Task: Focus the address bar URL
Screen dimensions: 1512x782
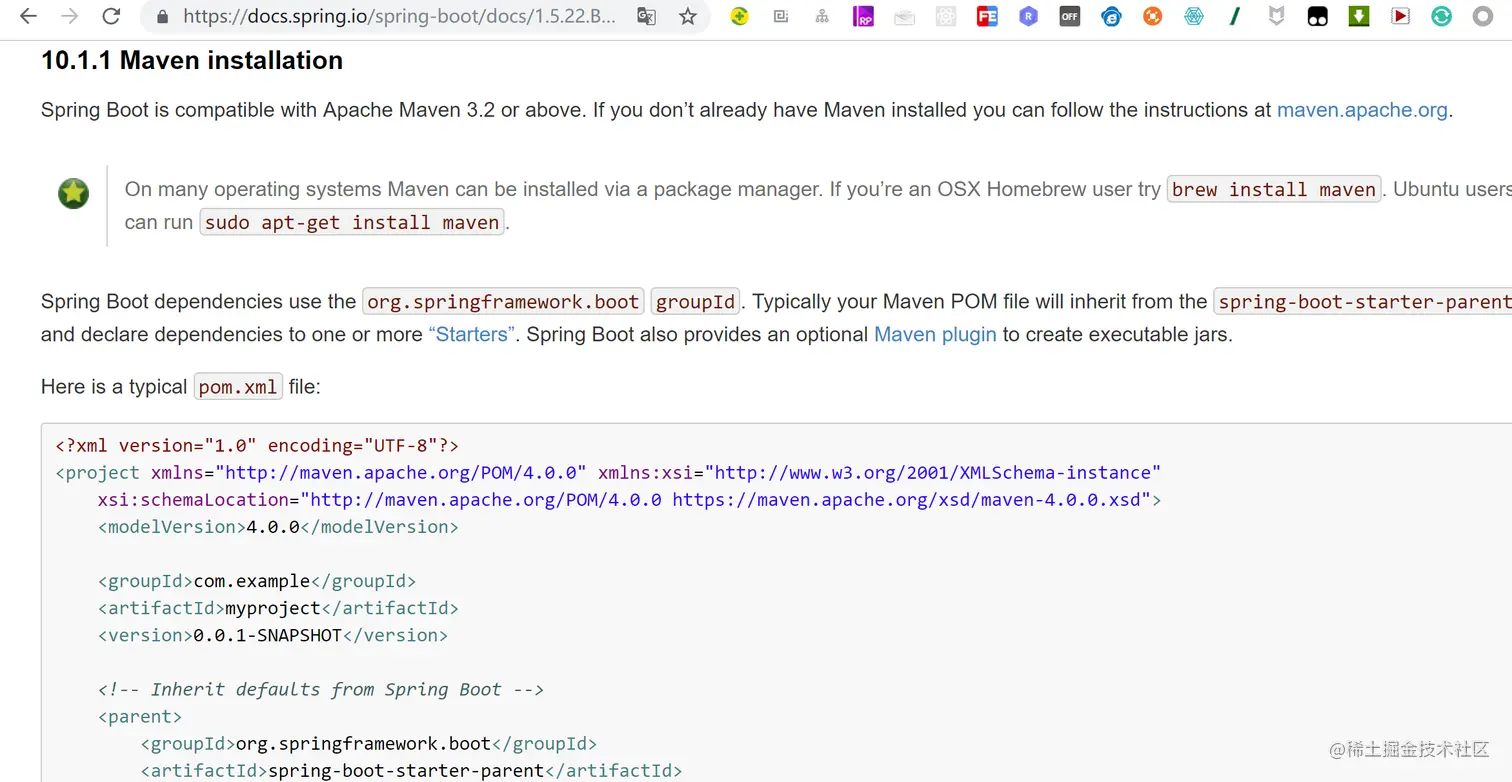Action: coord(398,16)
